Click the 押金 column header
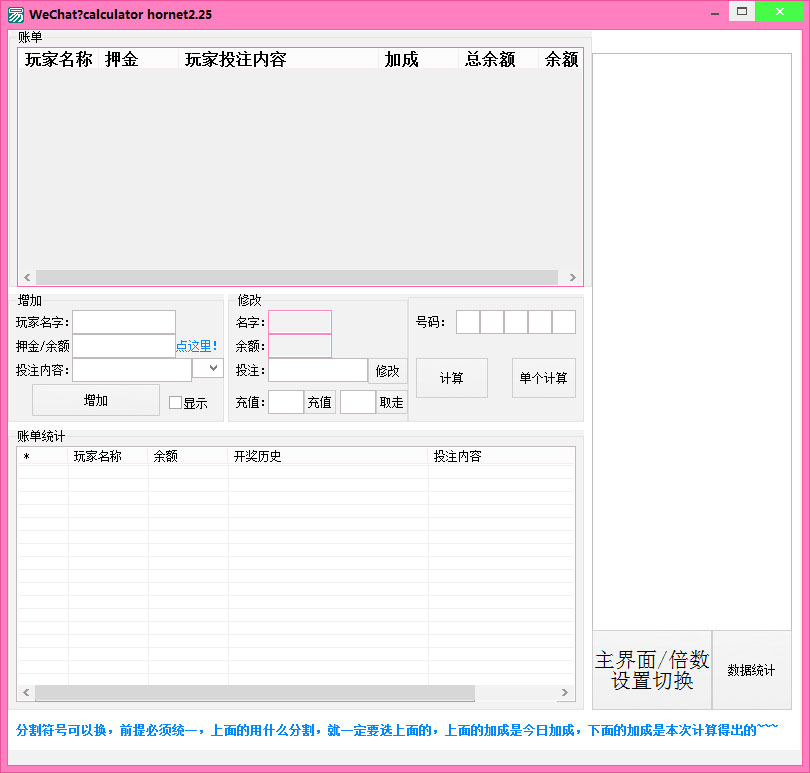Screen dimensions: 810x773 click(x=138, y=59)
